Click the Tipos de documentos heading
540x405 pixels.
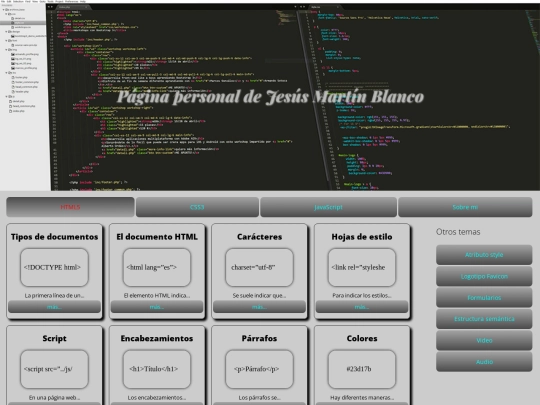pos(54,237)
